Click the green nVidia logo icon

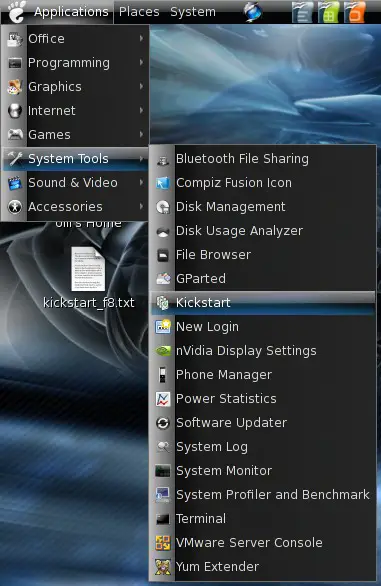163,351
